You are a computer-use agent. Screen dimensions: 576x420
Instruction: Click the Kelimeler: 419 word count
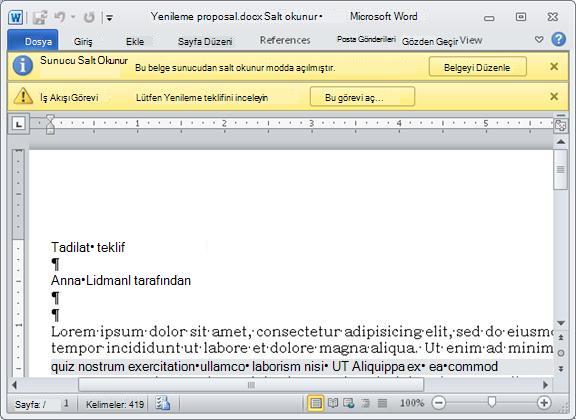115,404
